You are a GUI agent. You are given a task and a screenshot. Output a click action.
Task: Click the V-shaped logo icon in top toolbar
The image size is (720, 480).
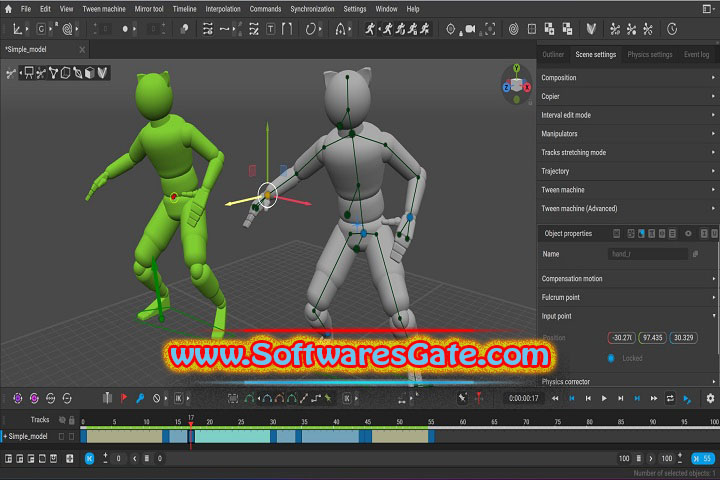point(591,29)
